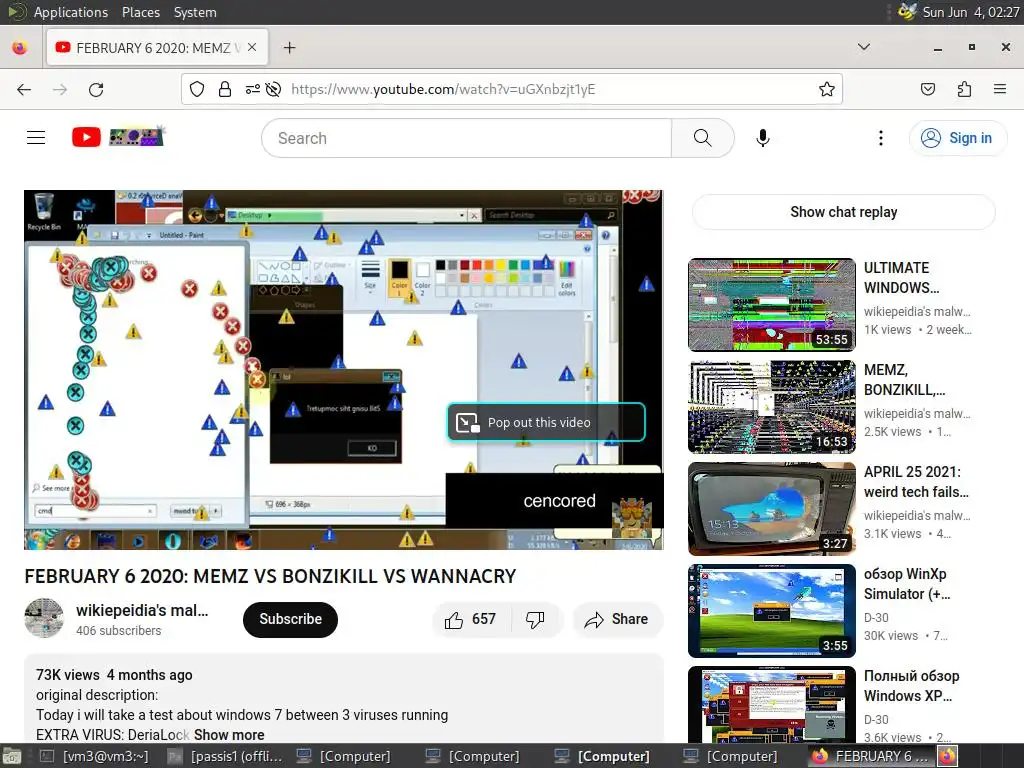Expand description with Show more
The width and height of the screenshot is (1024, 768).
pyautogui.click(x=229, y=735)
